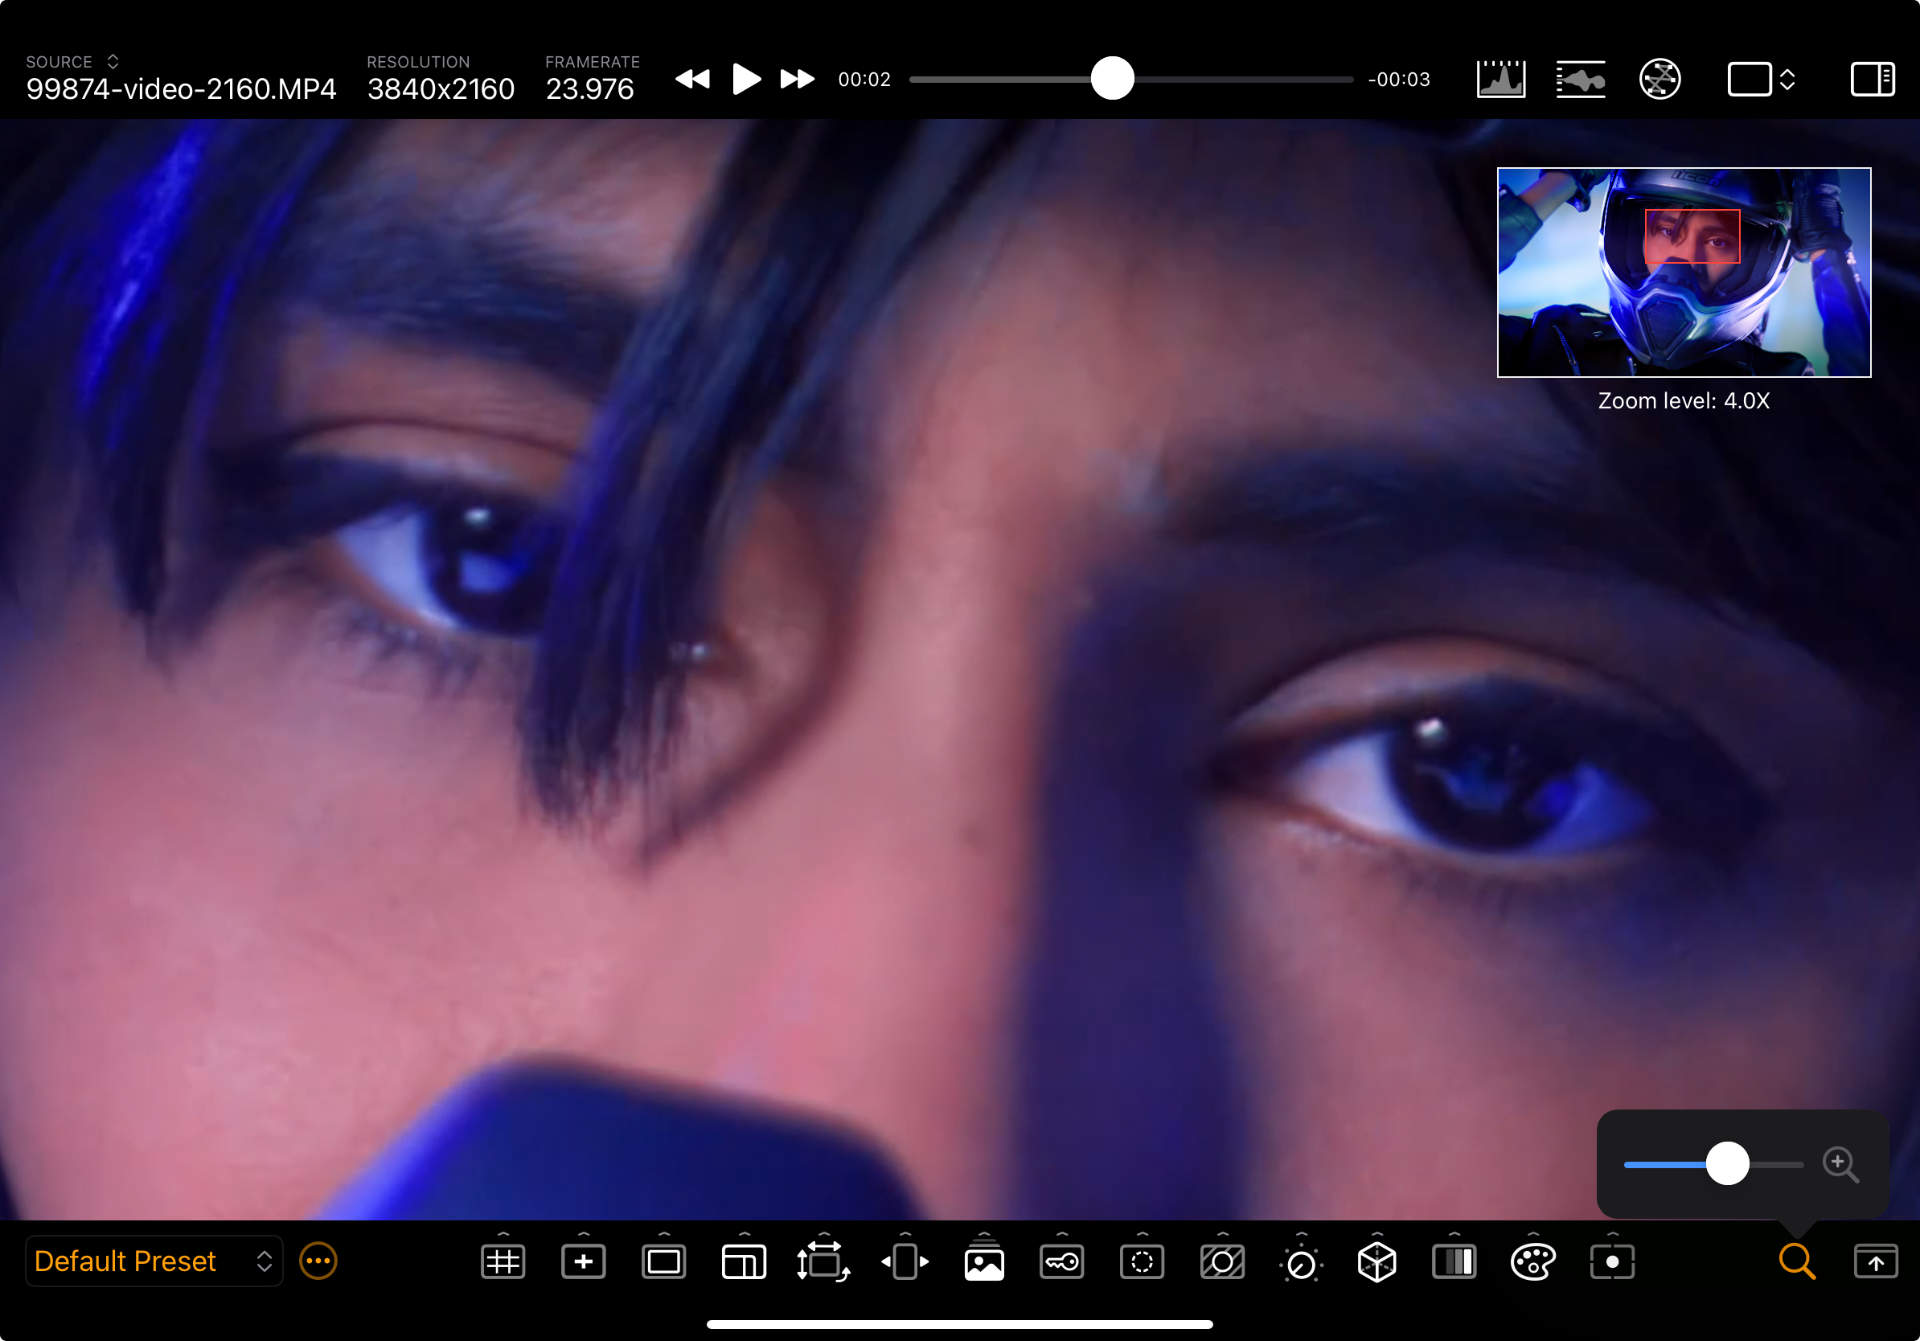Play the video
1920x1341 pixels.
pyautogui.click(x=746, y=79)
